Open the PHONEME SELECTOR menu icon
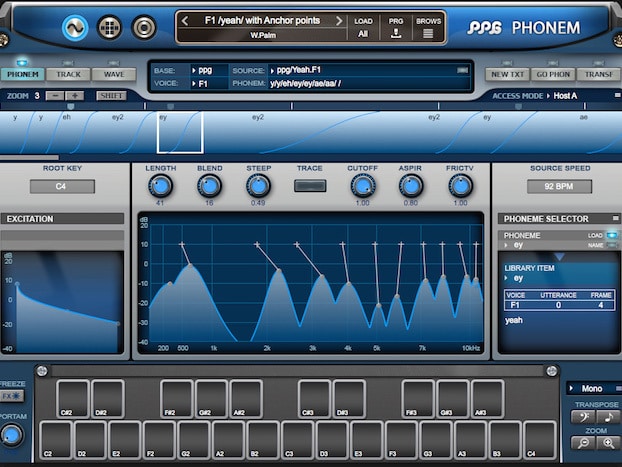The width and height of the screenshot is (622, 467). click(616, 218)
